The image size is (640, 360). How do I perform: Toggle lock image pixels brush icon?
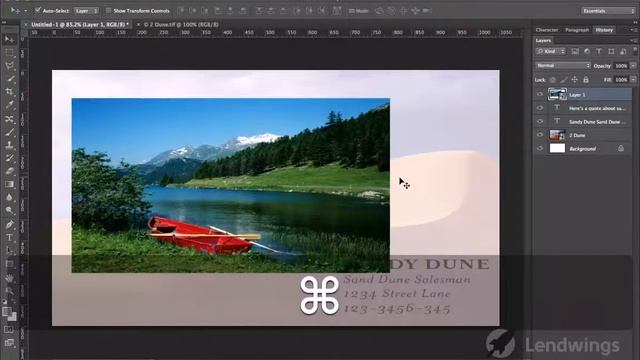click(x=564, y=80)
